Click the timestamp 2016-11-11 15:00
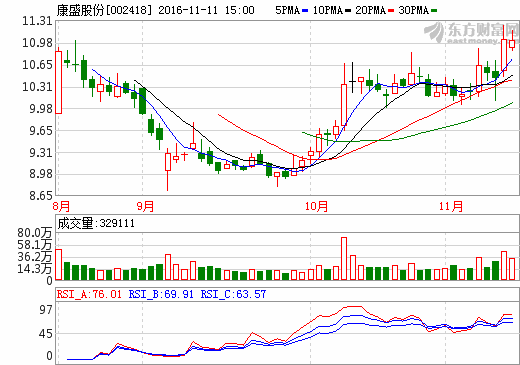This screenshot has height=365, width=520. [x=206, y=10]
